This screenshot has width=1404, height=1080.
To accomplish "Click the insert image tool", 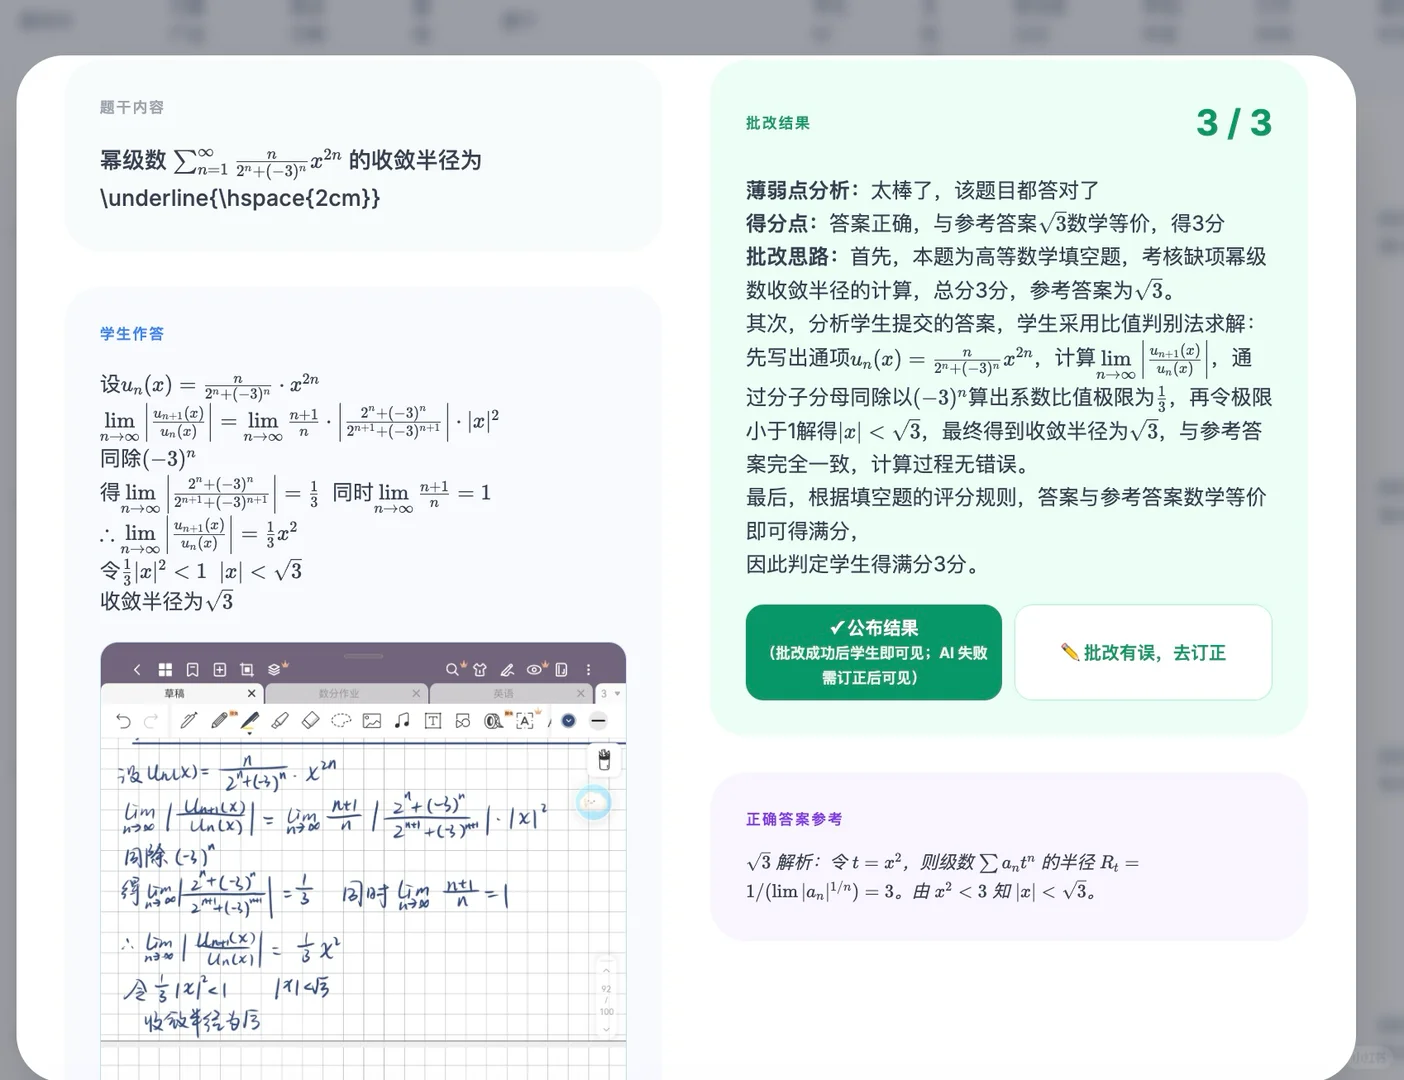I will point(372,720).
